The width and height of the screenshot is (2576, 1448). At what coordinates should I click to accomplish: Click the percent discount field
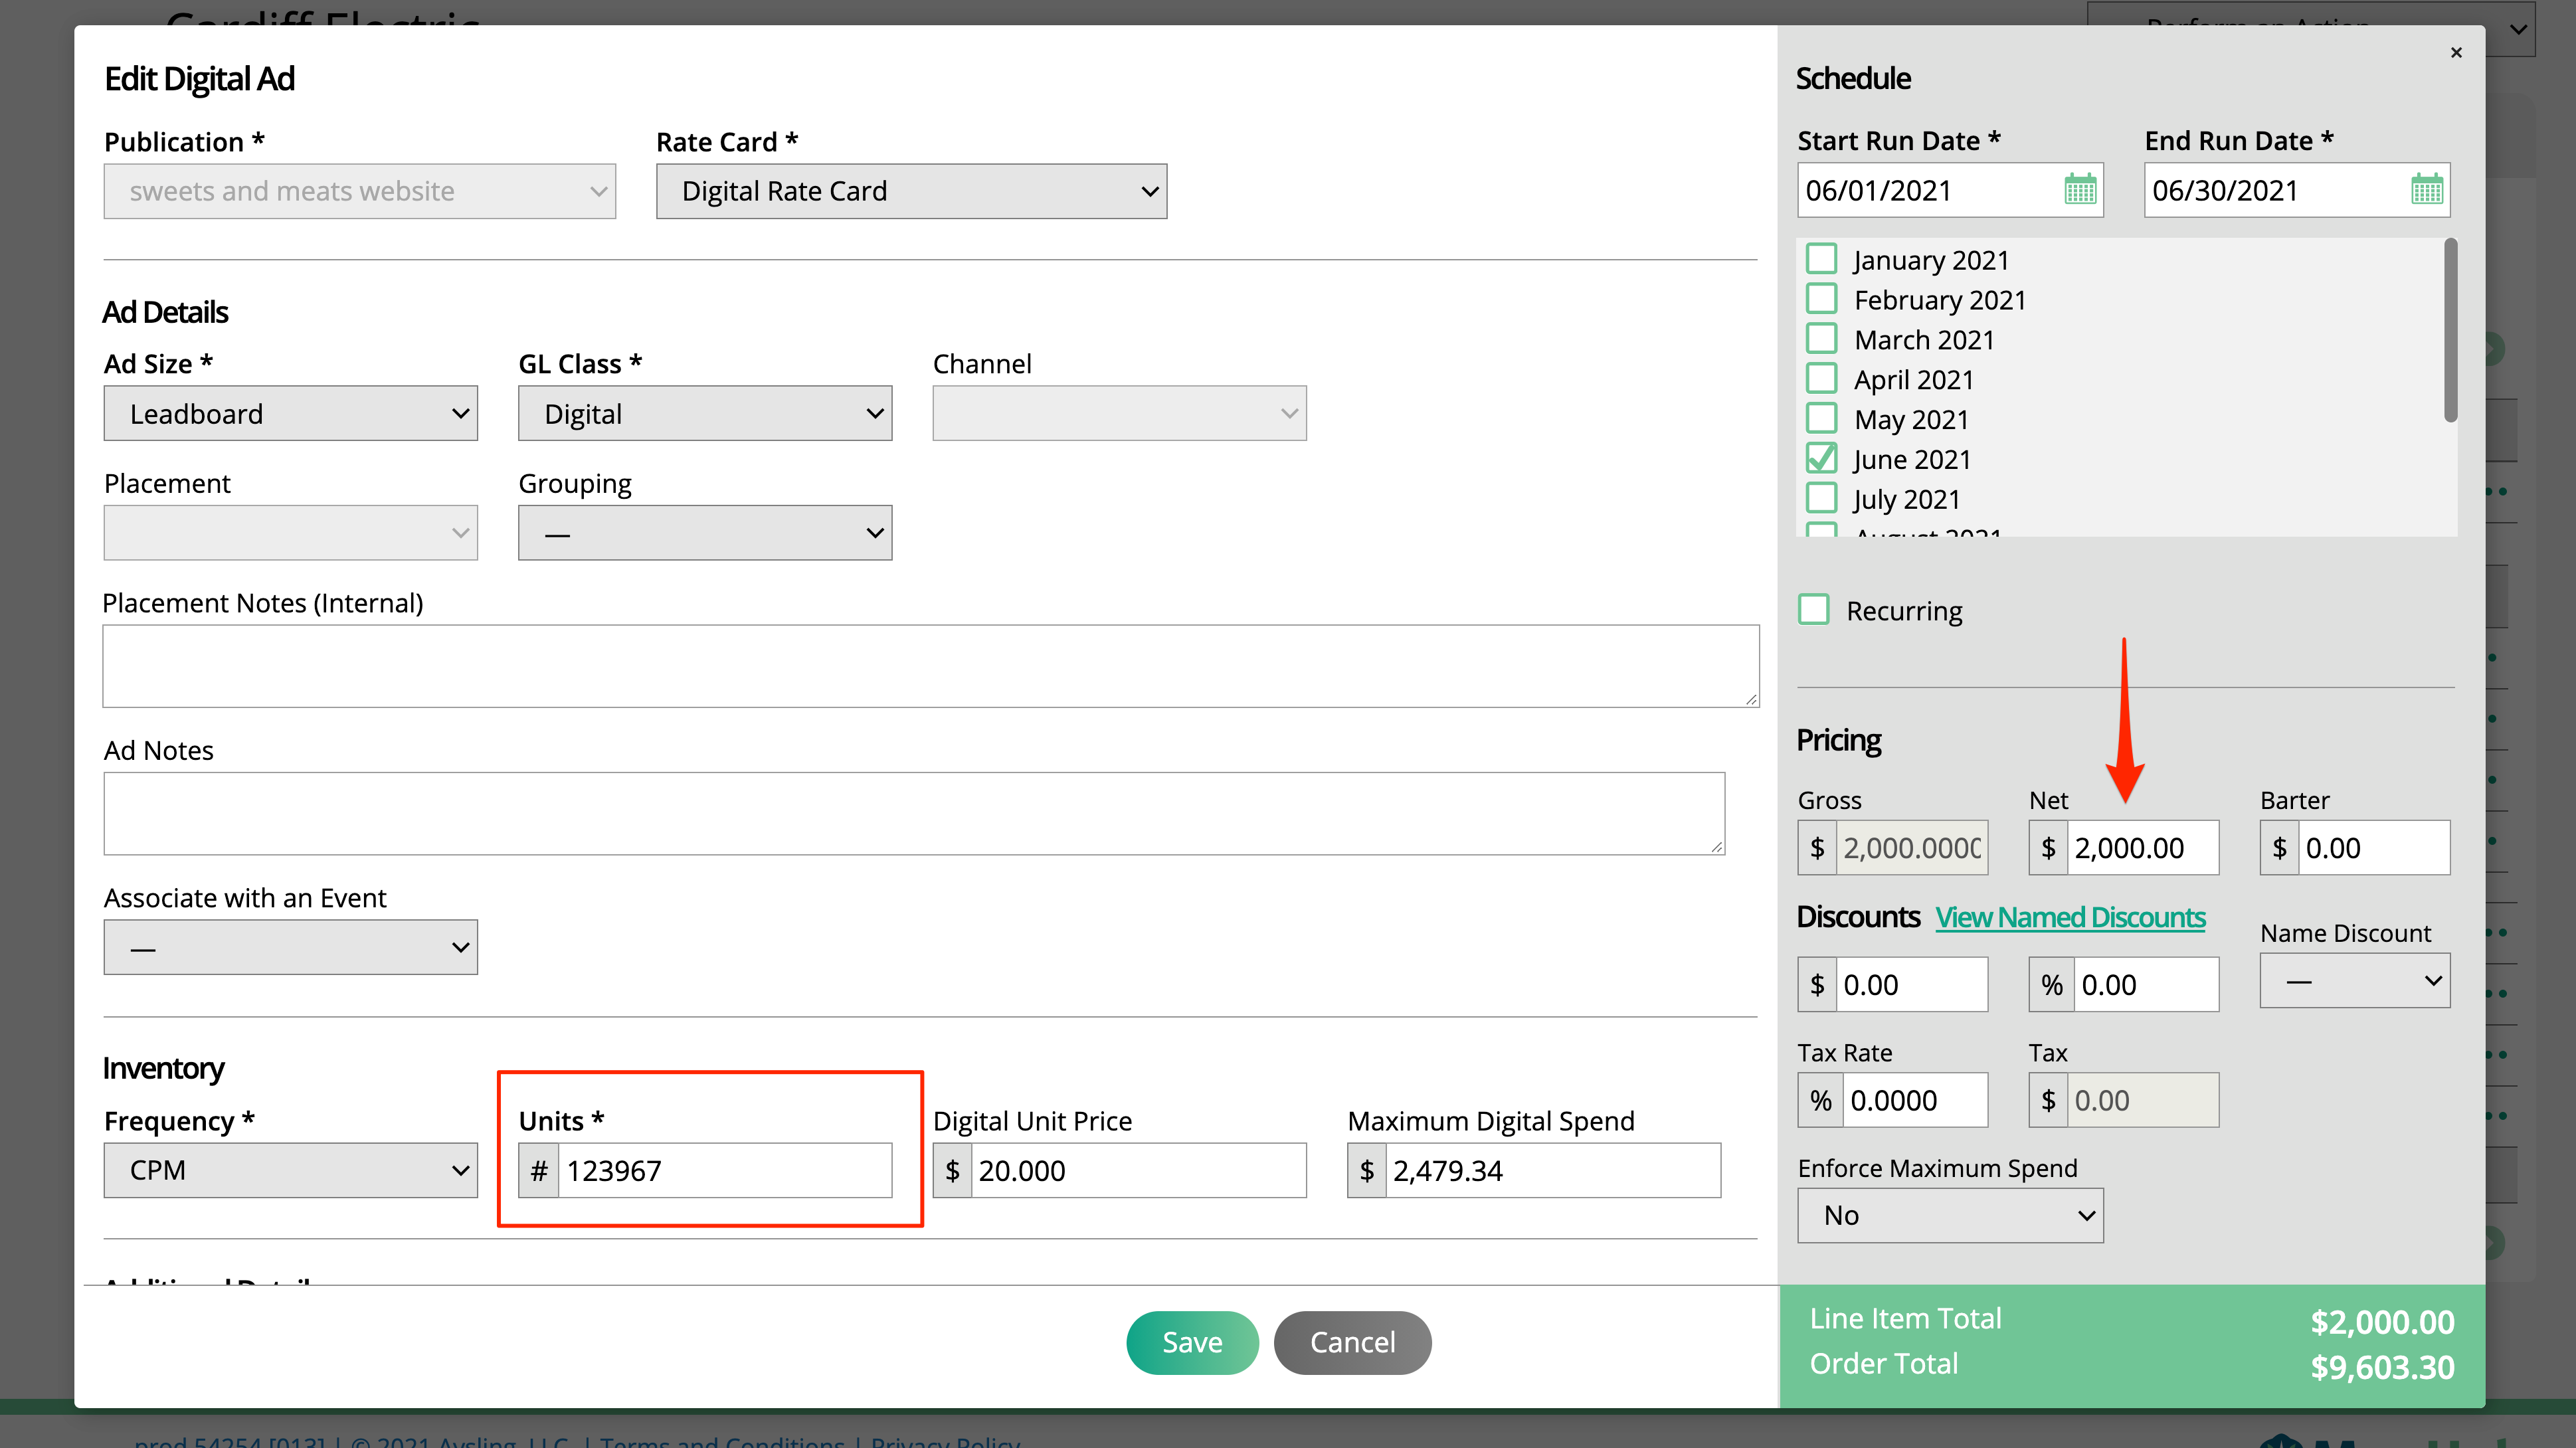coord(2147,985)
